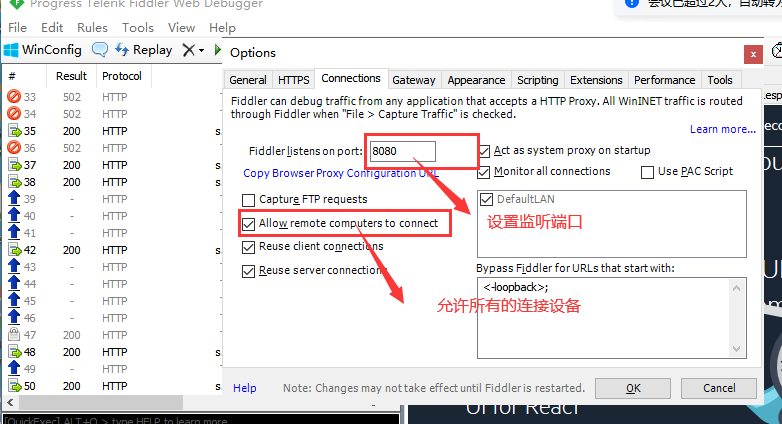This screenshot has height=424, width=782.
Task: Switch to the Appearance tab
Action: pos(476,80)
